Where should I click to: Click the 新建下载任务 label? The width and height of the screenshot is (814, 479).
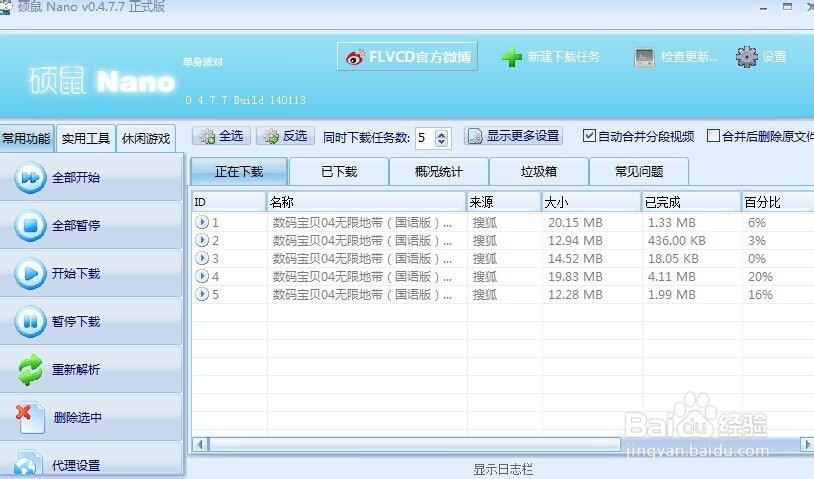pos(564,57)
